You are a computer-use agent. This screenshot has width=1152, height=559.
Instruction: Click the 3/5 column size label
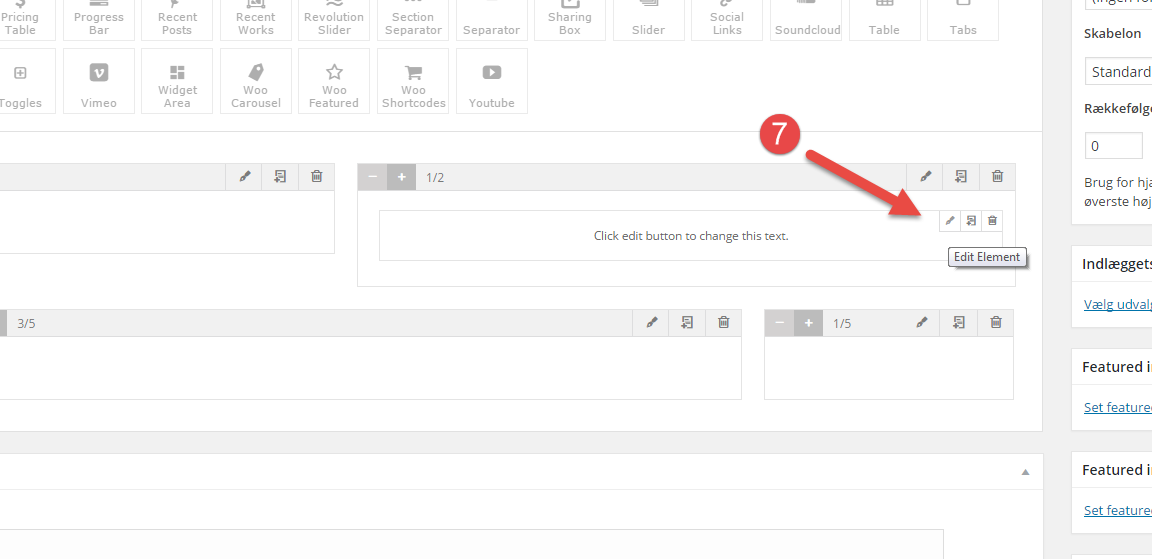pyautogui.click(x=26, y=323)
